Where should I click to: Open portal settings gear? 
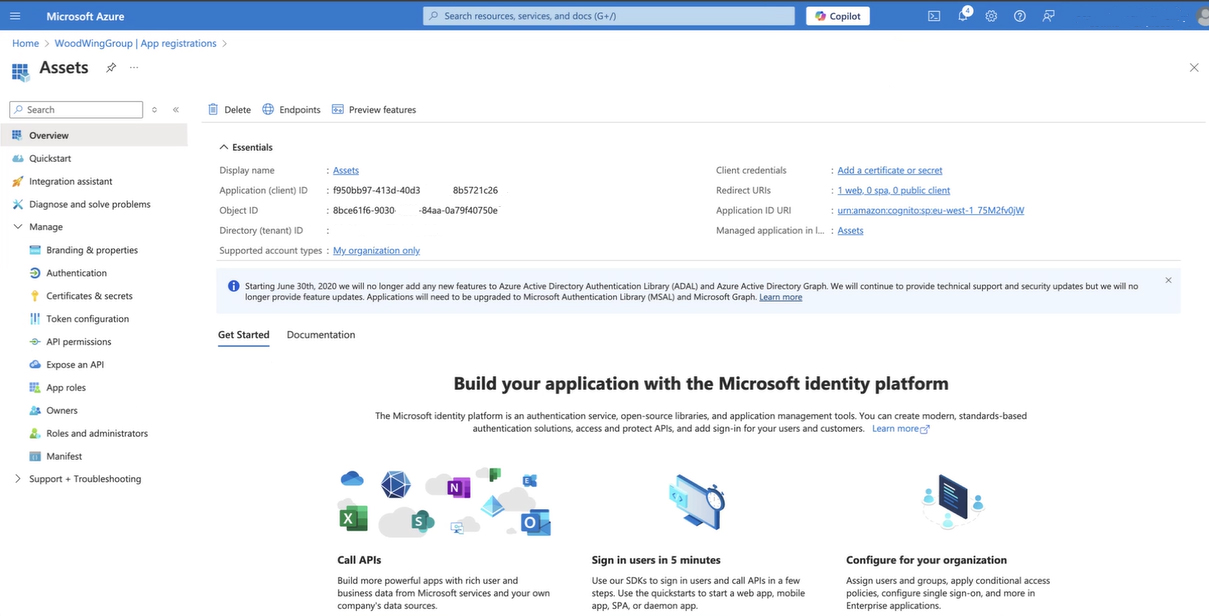pyautogui.click(x=991, y=16)
